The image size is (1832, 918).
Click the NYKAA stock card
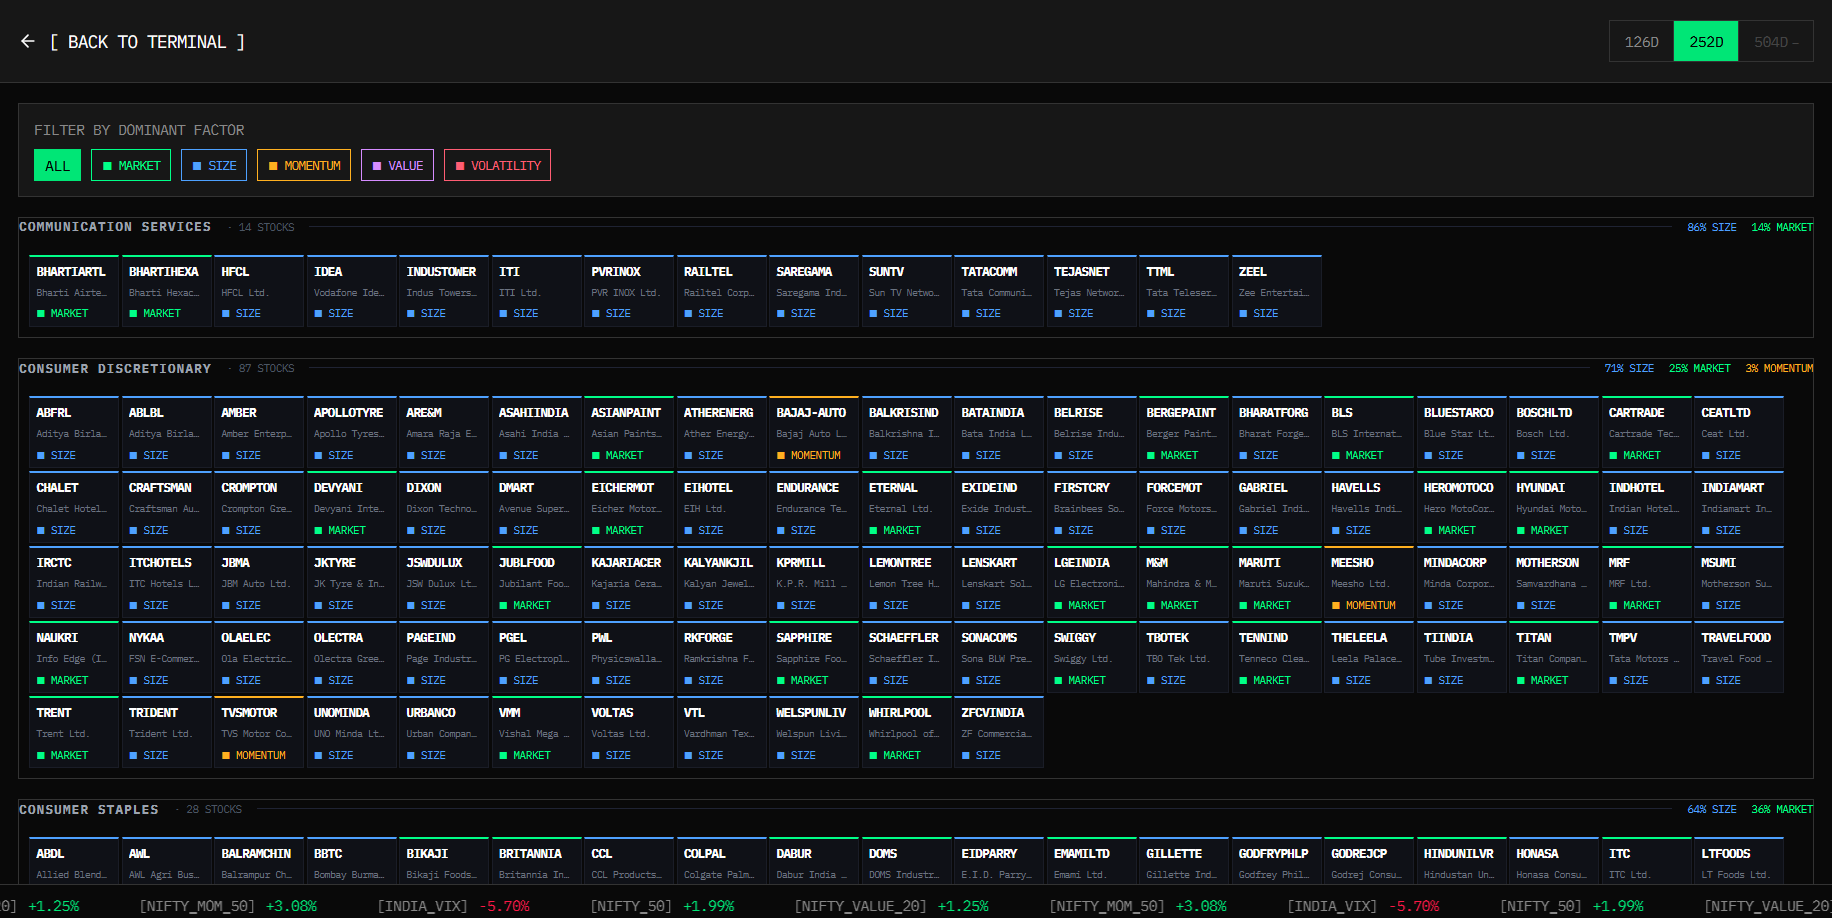point(166,658)
